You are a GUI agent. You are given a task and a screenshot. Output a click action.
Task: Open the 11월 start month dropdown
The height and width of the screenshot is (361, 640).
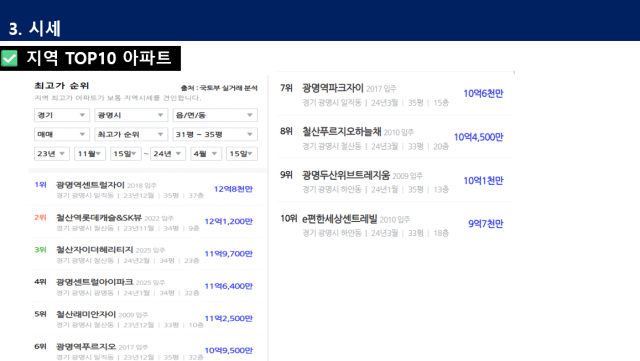[x=90, y=154]
